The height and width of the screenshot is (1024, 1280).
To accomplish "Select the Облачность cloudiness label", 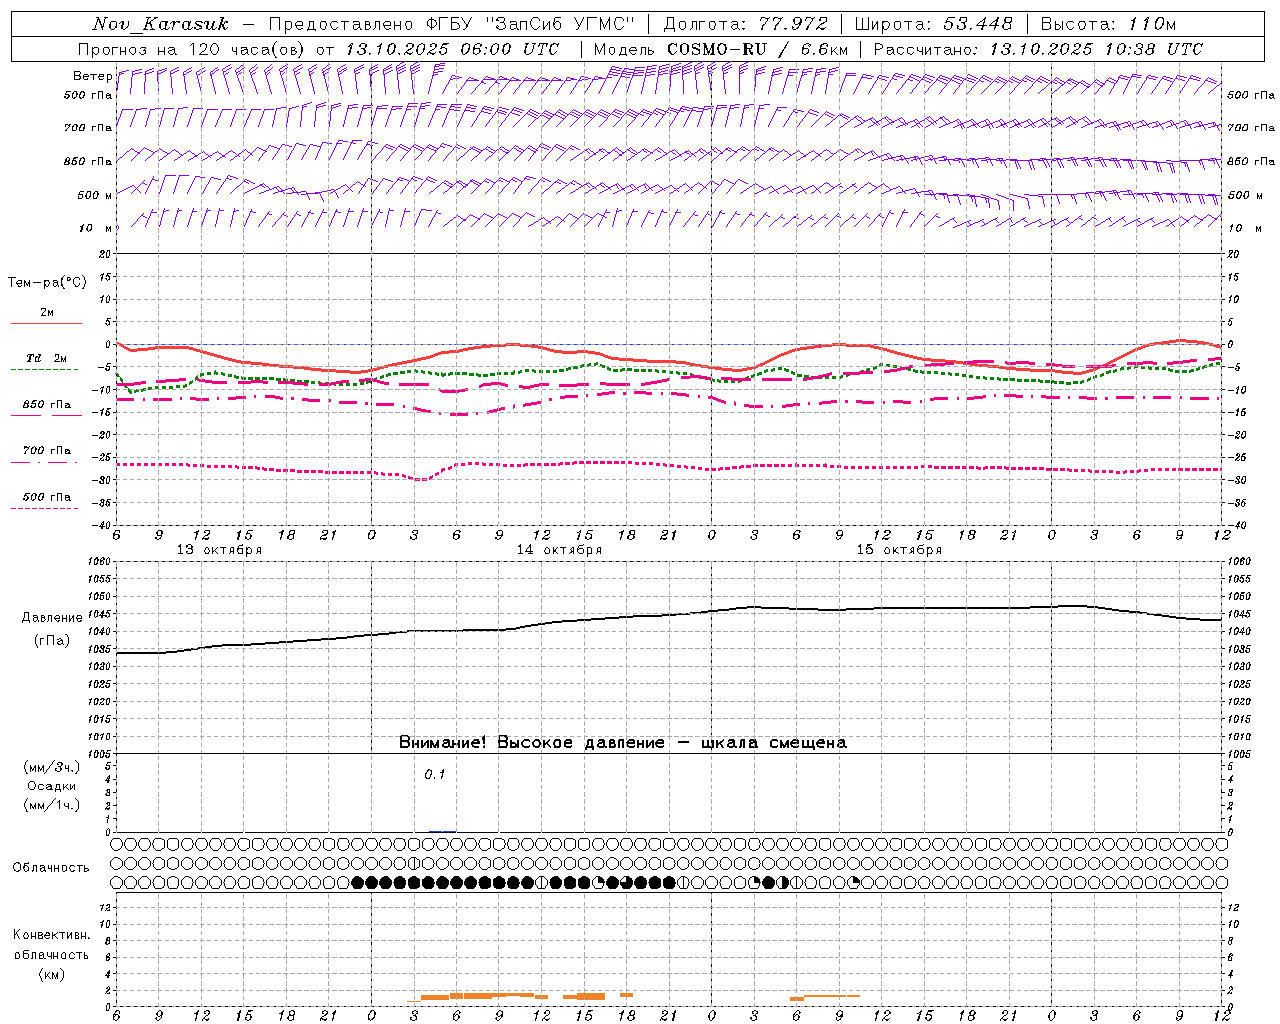I will coord(51,868).
